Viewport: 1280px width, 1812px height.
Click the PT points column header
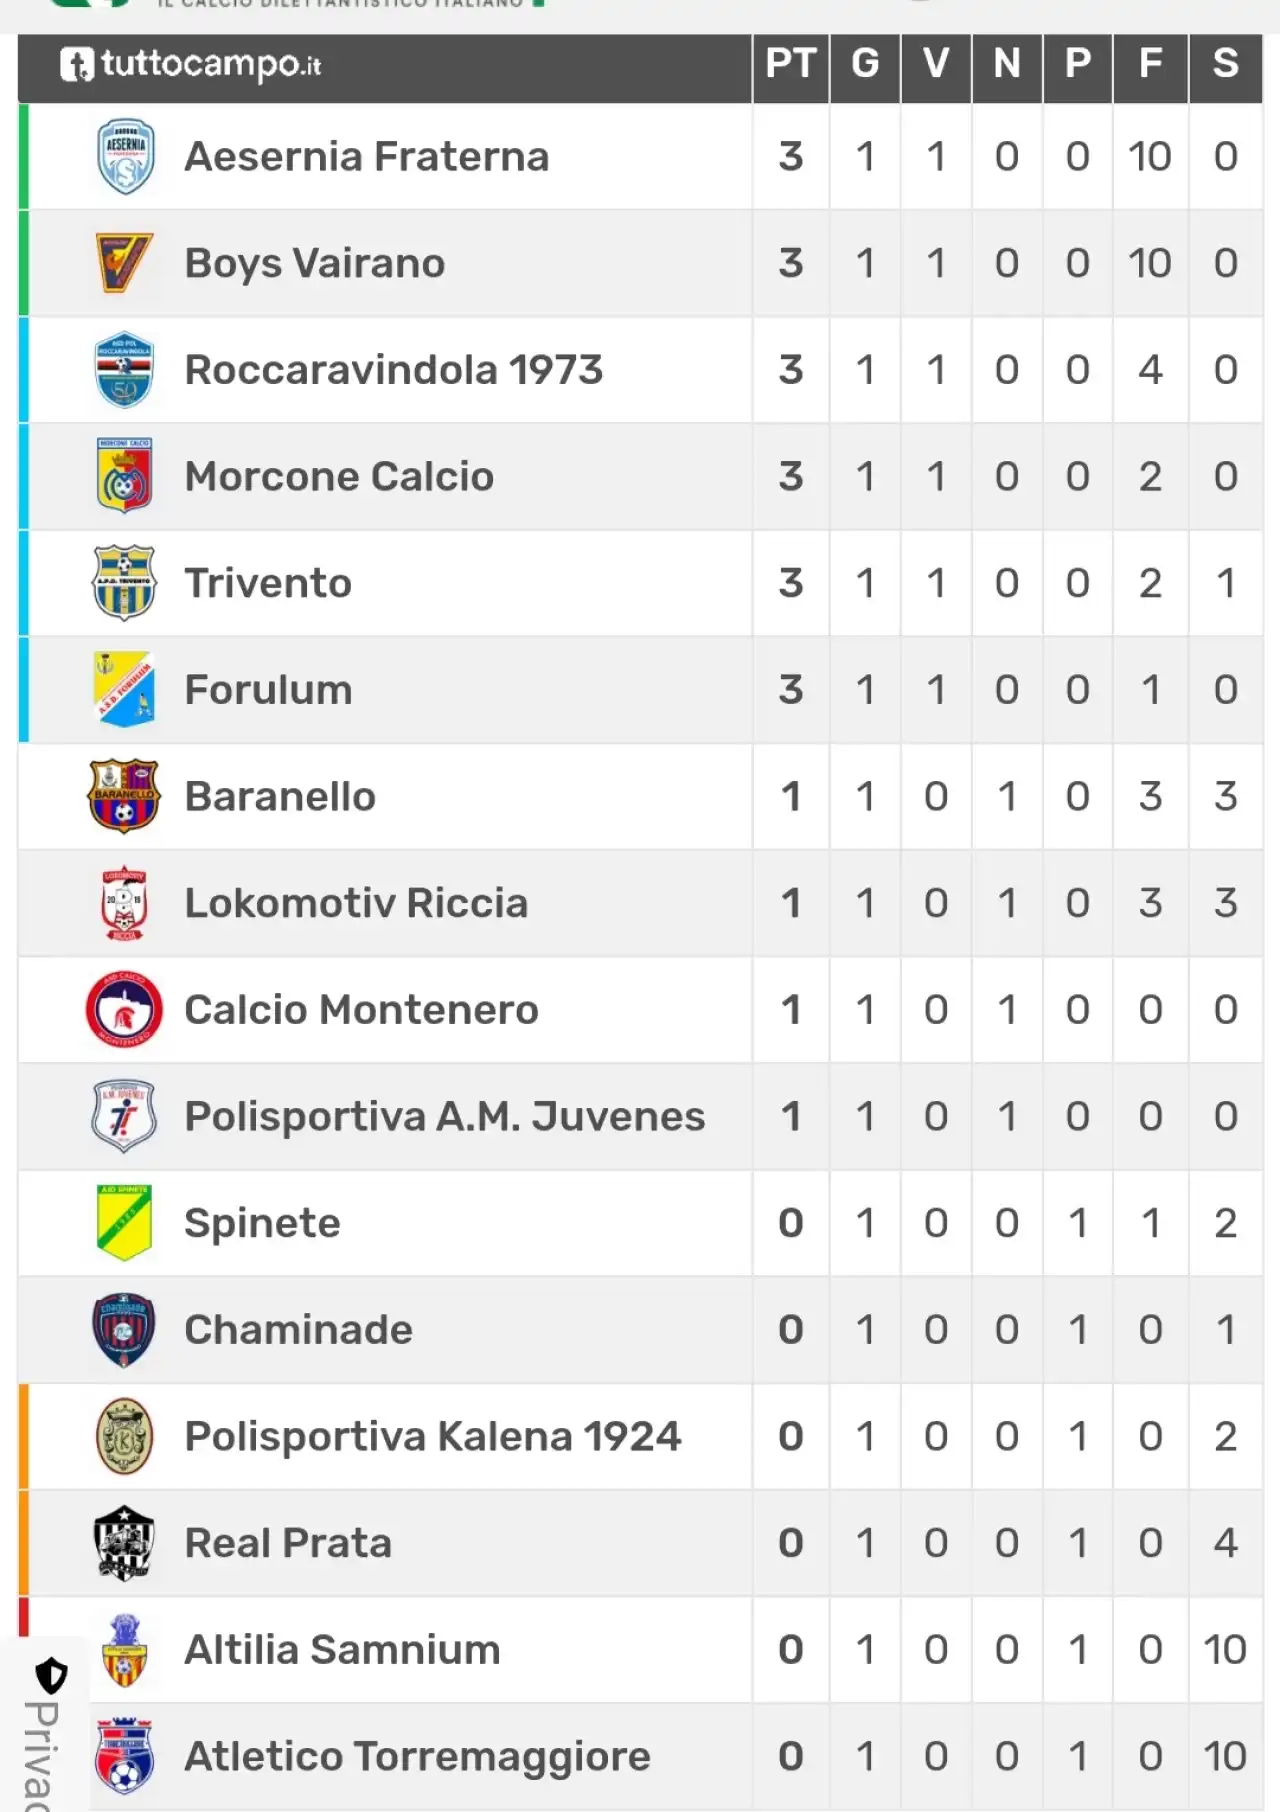[x=790, y=65]
